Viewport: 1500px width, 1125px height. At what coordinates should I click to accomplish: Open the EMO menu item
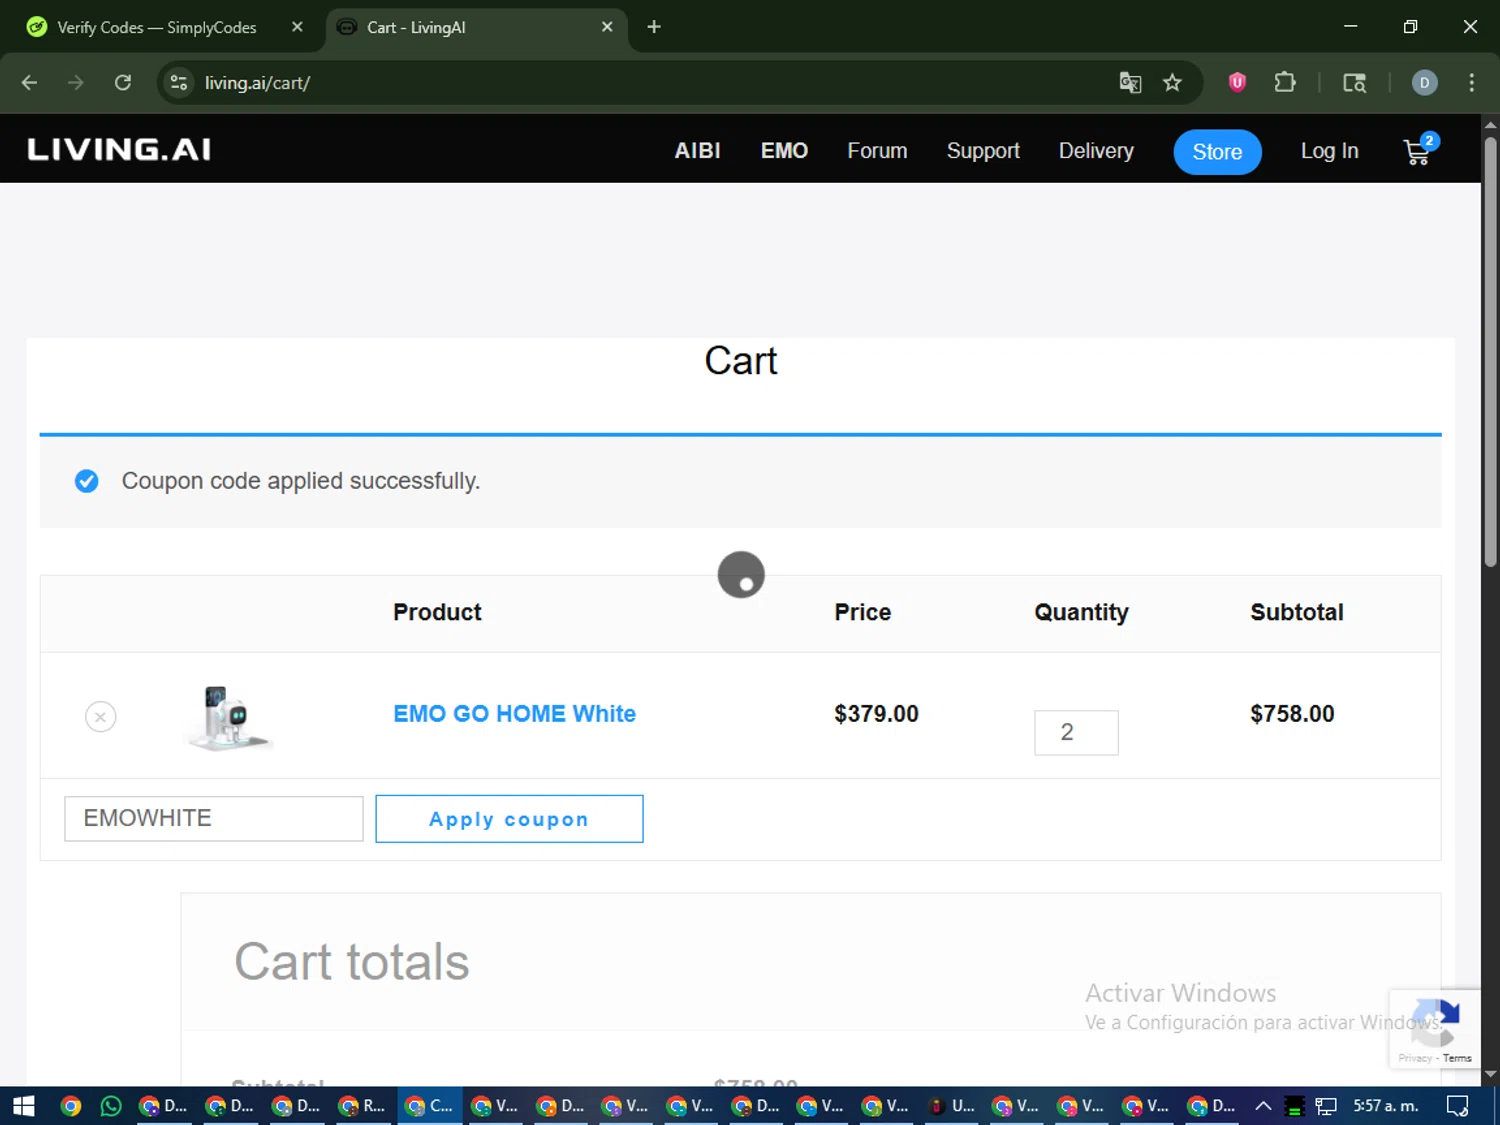pyautogui.click(x=784, y=151)
